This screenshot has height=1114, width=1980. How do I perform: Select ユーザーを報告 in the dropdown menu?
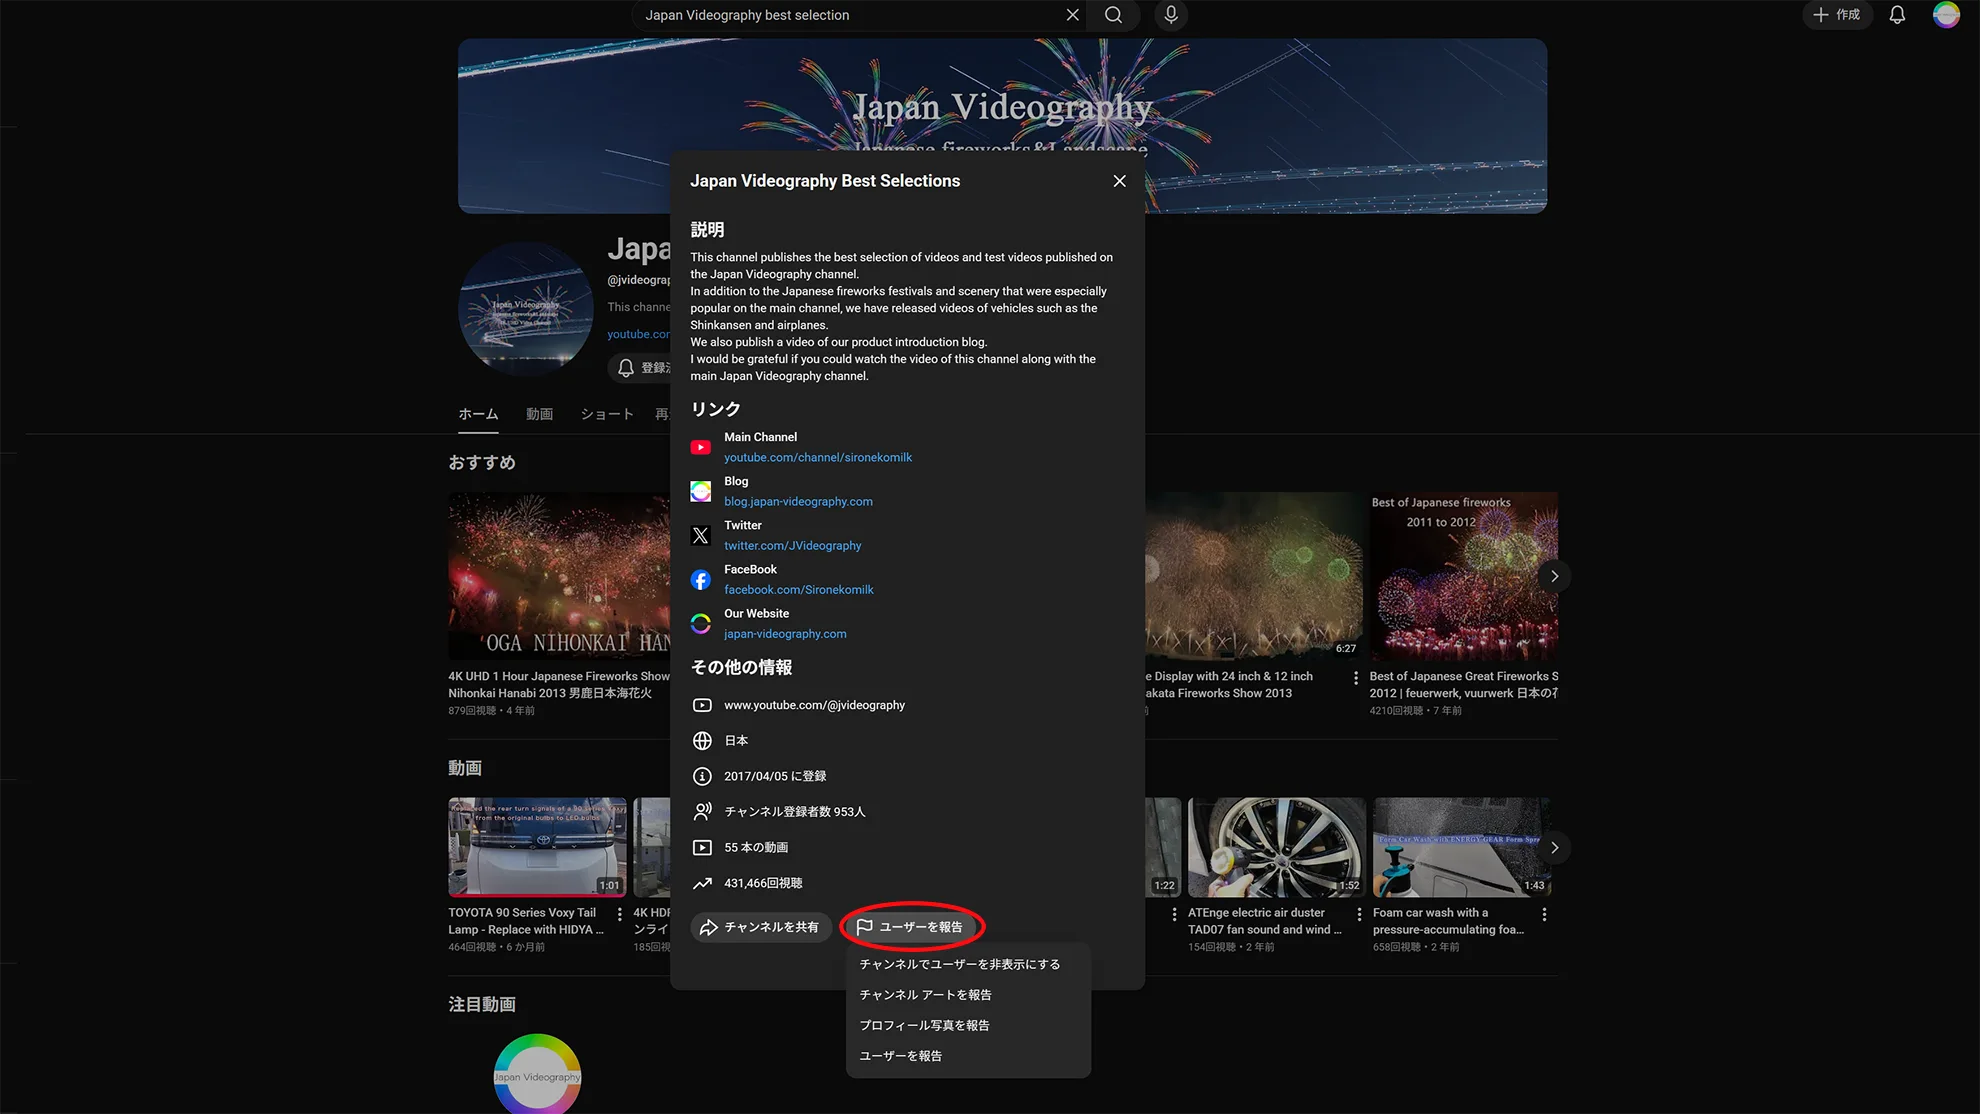tap(968, 1056)
